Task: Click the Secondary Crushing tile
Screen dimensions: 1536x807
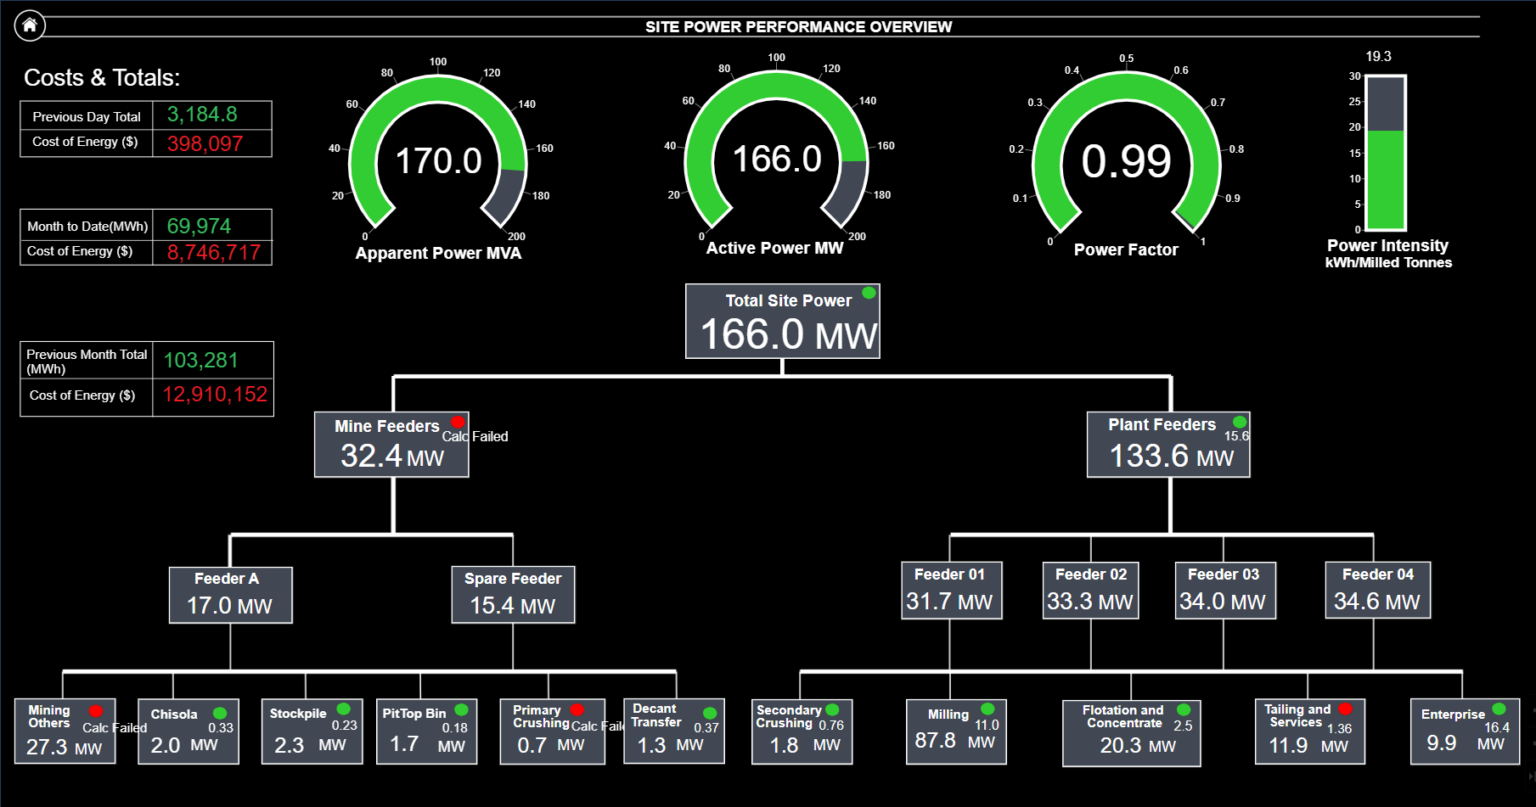Action: click(x=801, y=732)
